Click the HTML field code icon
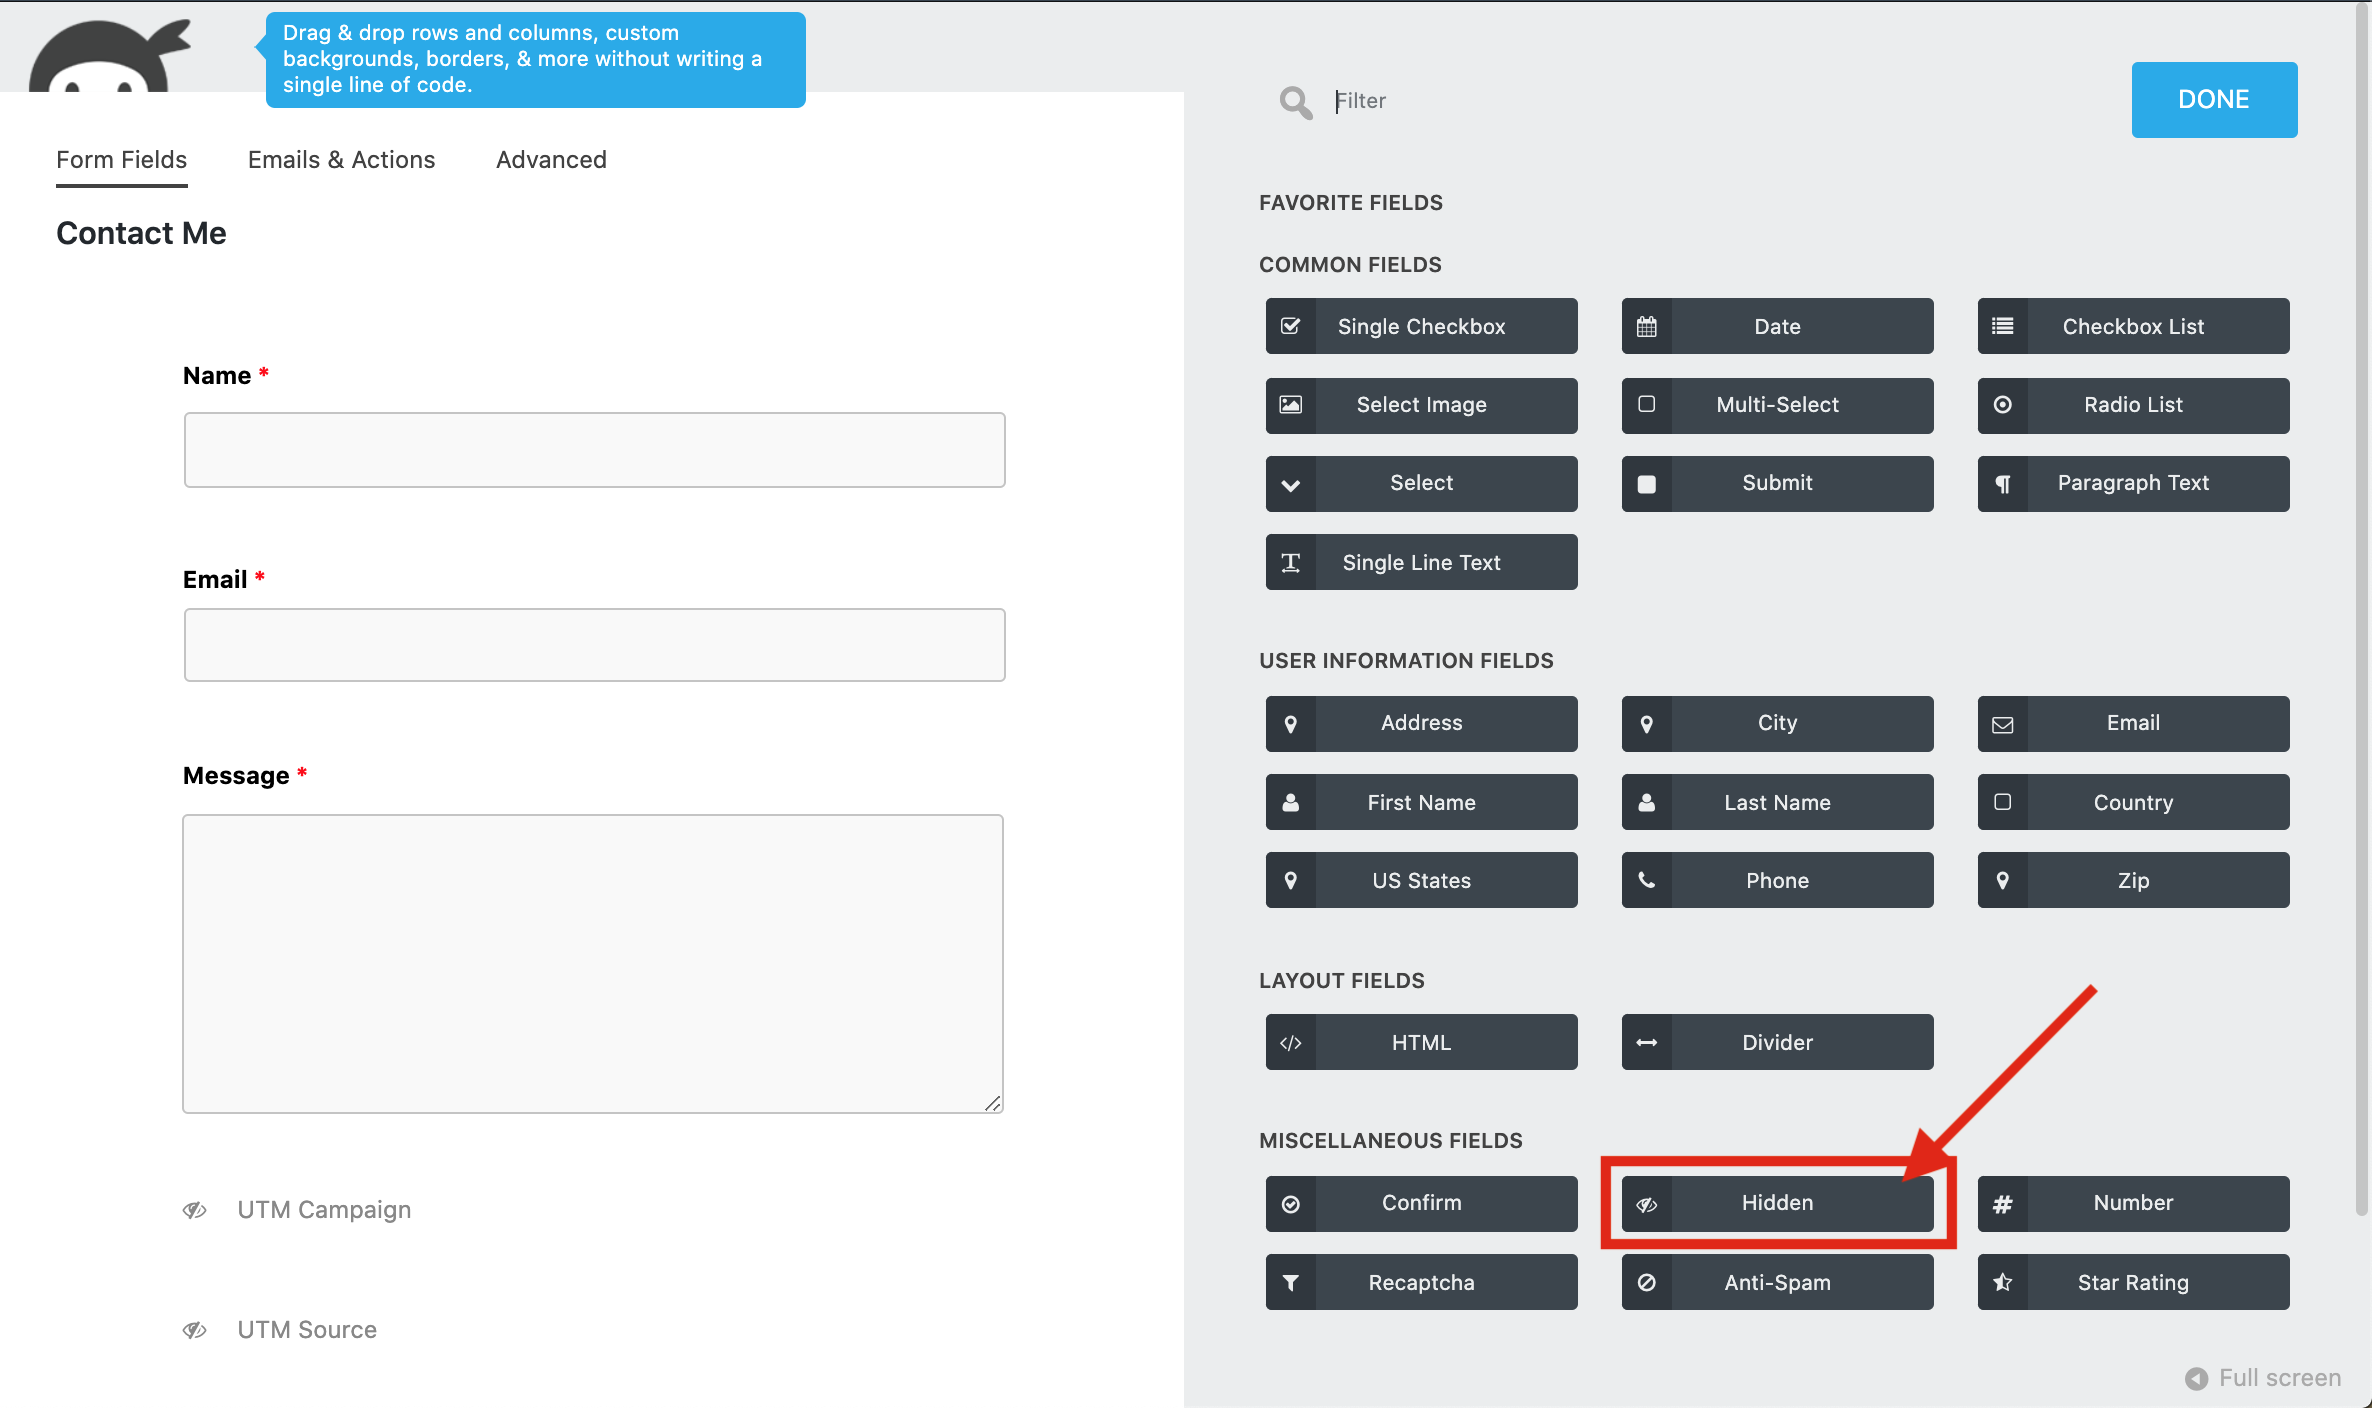Image resolution: width=2372 pixels, height=1408 pixels. coord(1290,1043)
